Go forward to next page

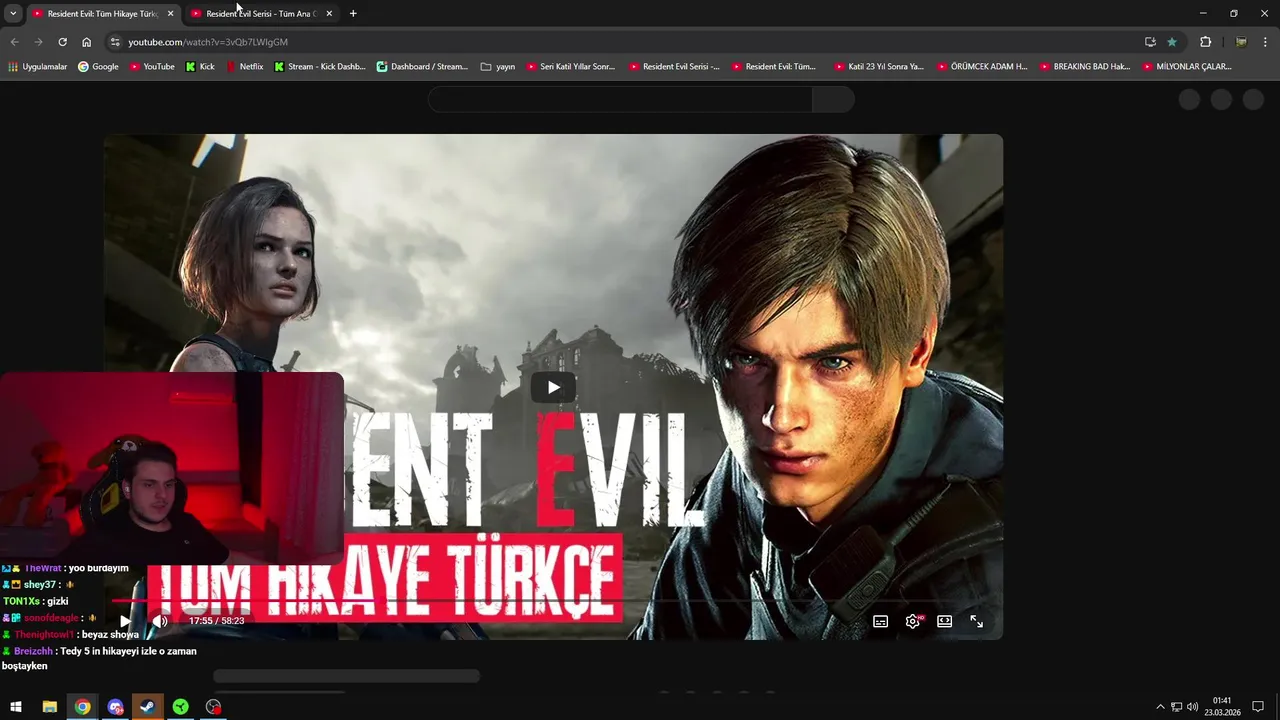click(x=38, y=42)
